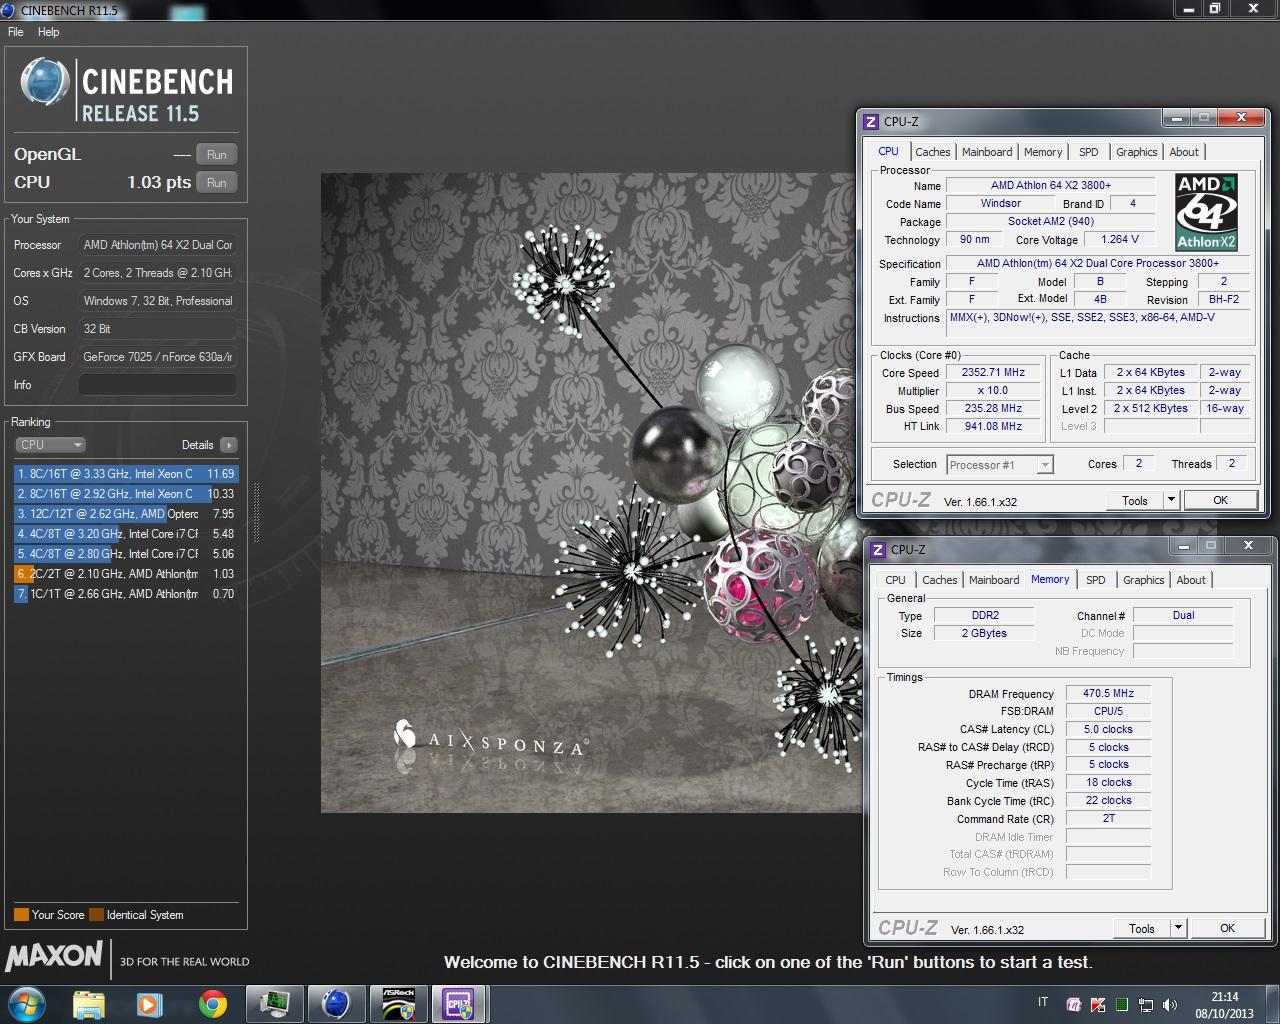1280x1024 pixels.
Task: Click the Core Speed value 2352.71 MHz
Action: (993, 372)
